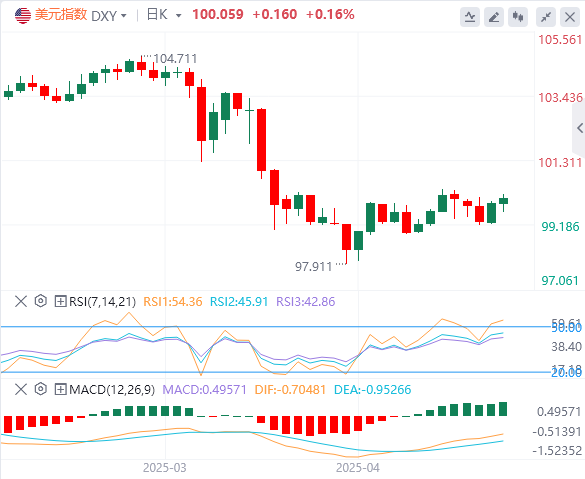Remove the RSI indicator using its X
The image size is (585, 479).
point(21,301)
